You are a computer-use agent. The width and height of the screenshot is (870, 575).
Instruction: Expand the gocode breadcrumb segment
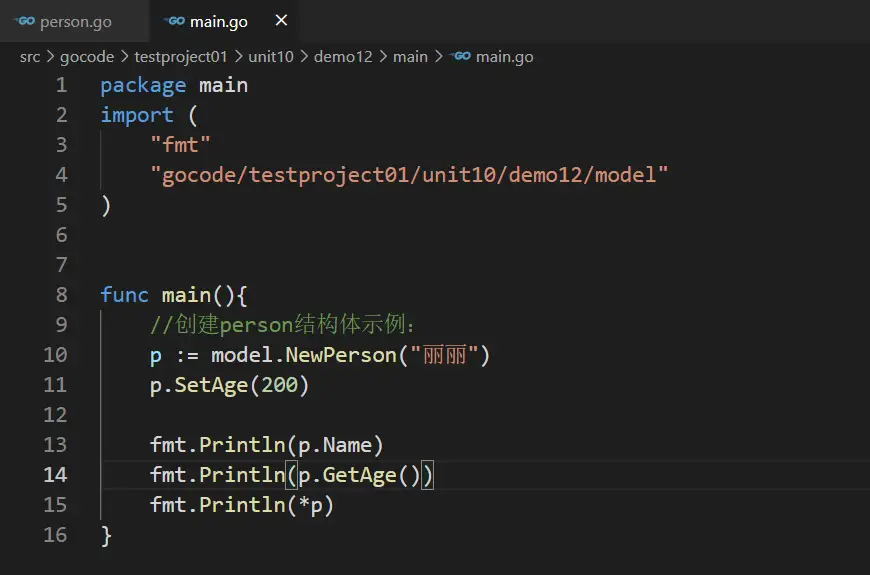(87, 57)
